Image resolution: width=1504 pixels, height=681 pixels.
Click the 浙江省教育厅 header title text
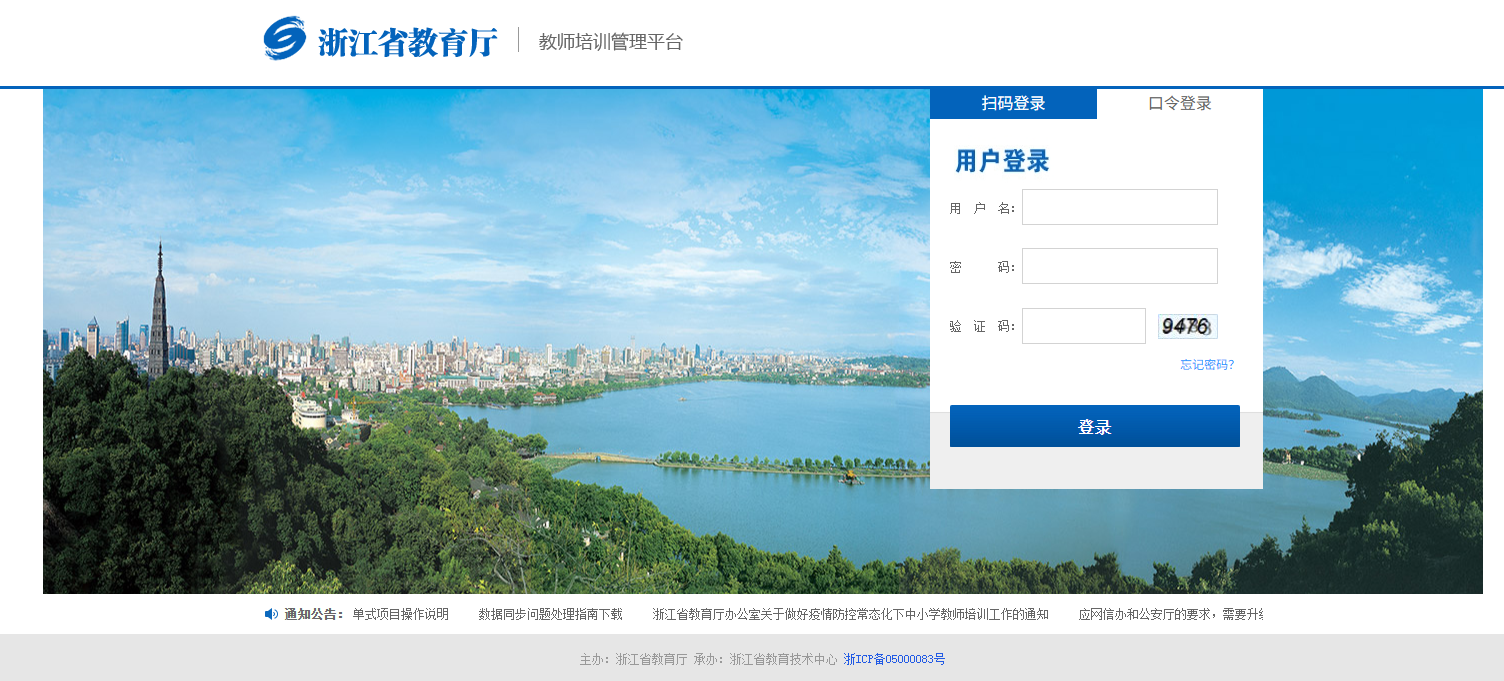tap(407, 42)
